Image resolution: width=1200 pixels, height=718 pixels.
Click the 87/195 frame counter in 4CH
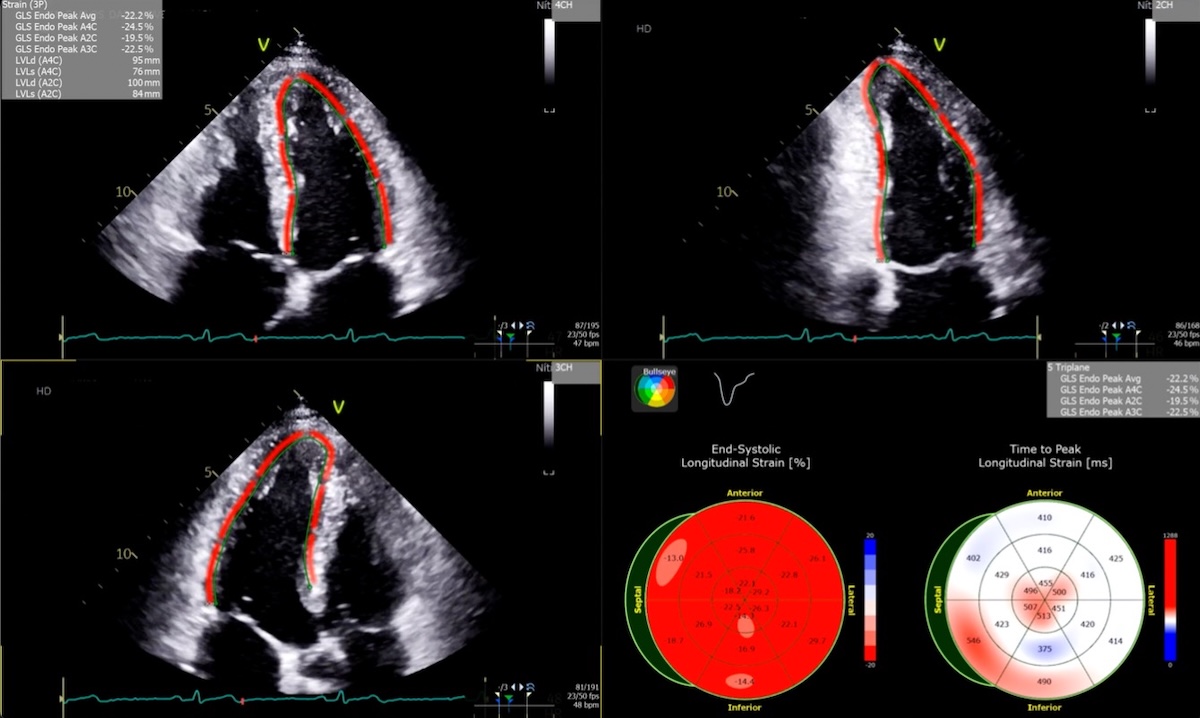[586, 325]
